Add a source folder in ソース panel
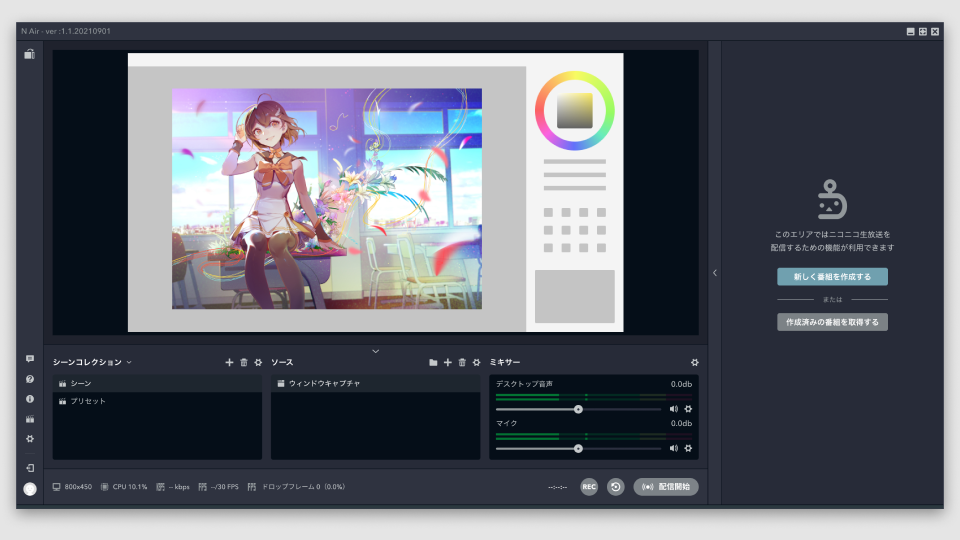The width and height of the screenshot is (960, 540). tap(433, 362)
